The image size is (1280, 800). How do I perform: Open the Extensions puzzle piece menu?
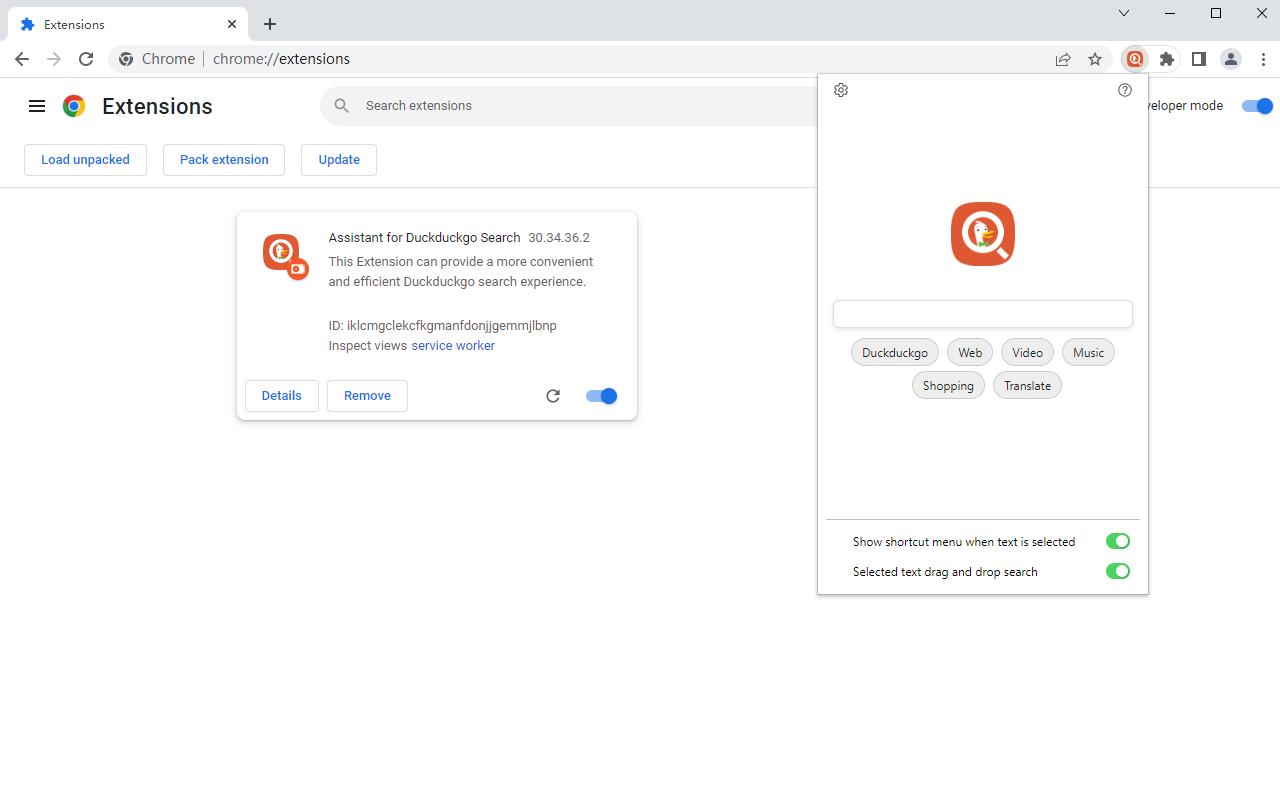pos(1167,59)
